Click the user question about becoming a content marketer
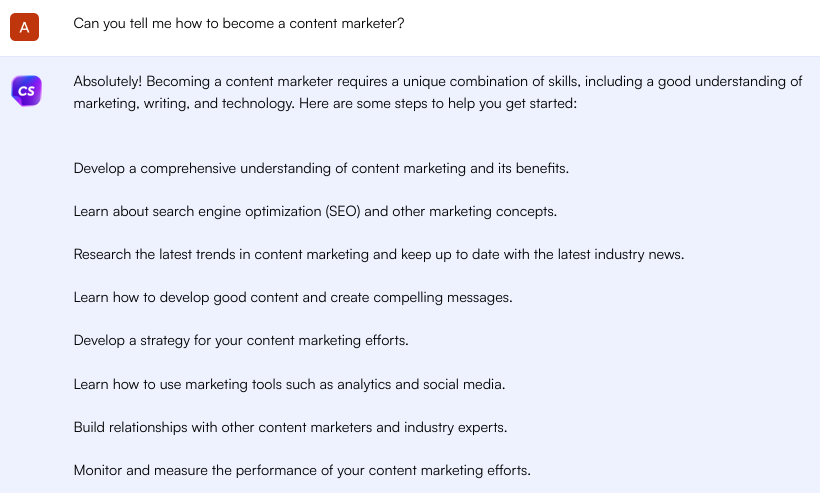The height and width of the screenshot is (493, 820). tap(239, 23)
